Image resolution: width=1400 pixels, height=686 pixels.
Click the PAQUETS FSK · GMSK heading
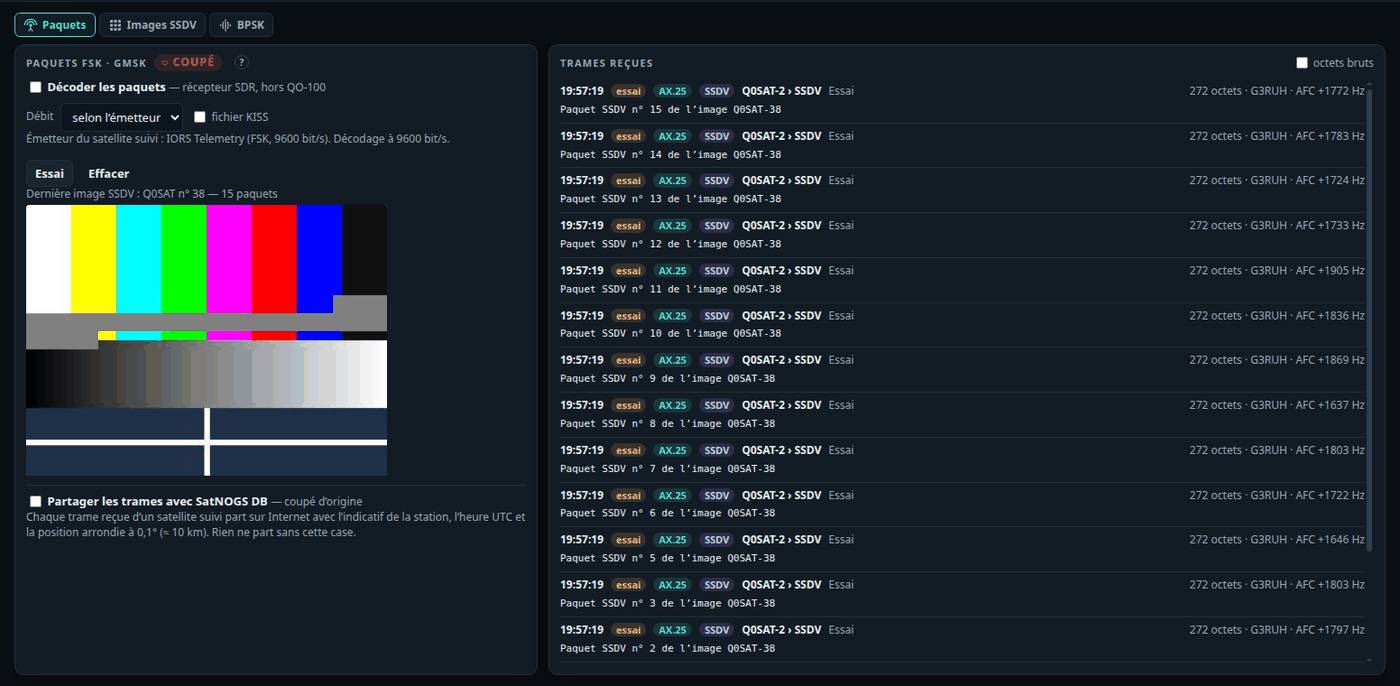coord(86,62)
